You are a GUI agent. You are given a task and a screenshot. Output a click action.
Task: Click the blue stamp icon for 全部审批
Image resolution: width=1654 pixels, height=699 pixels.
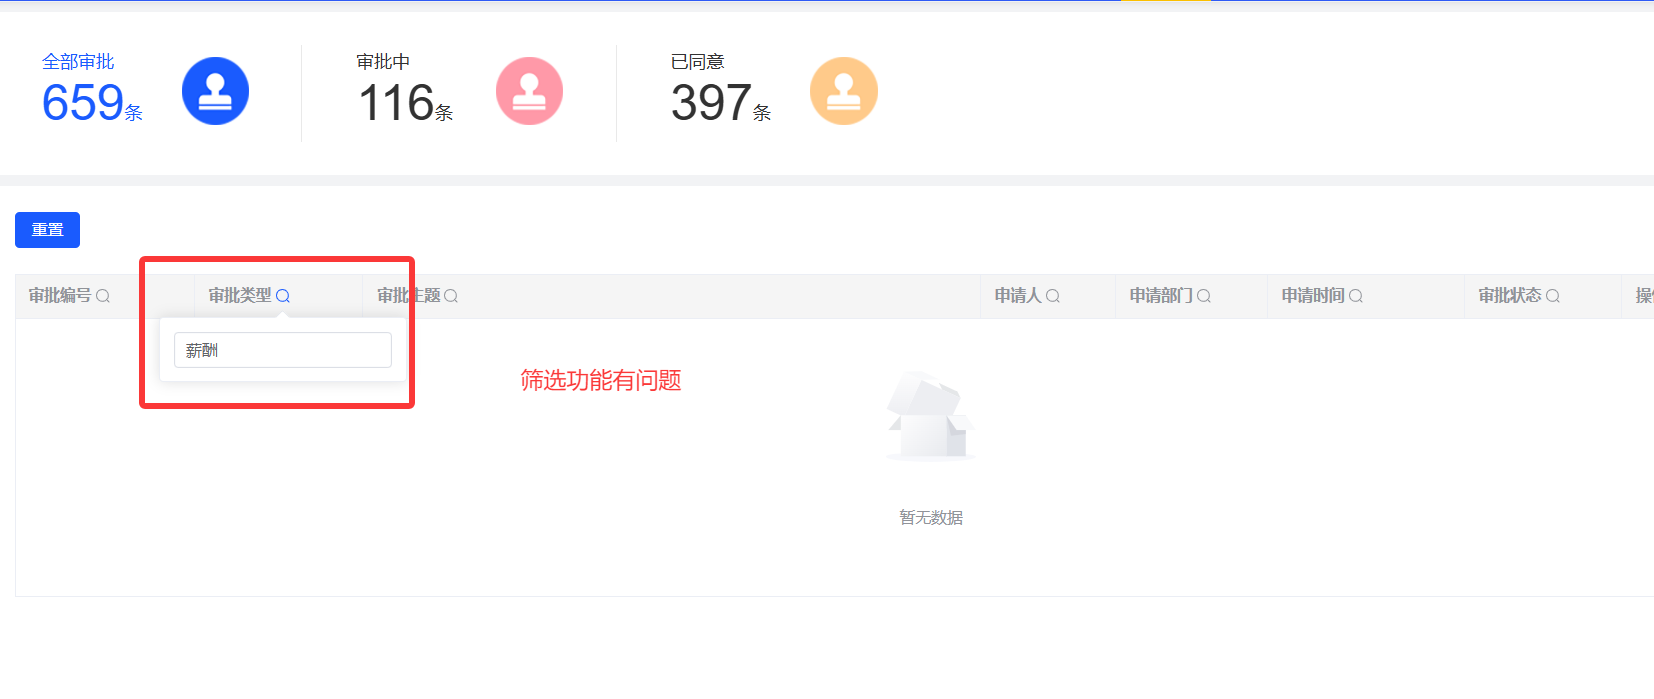point(215,91)
